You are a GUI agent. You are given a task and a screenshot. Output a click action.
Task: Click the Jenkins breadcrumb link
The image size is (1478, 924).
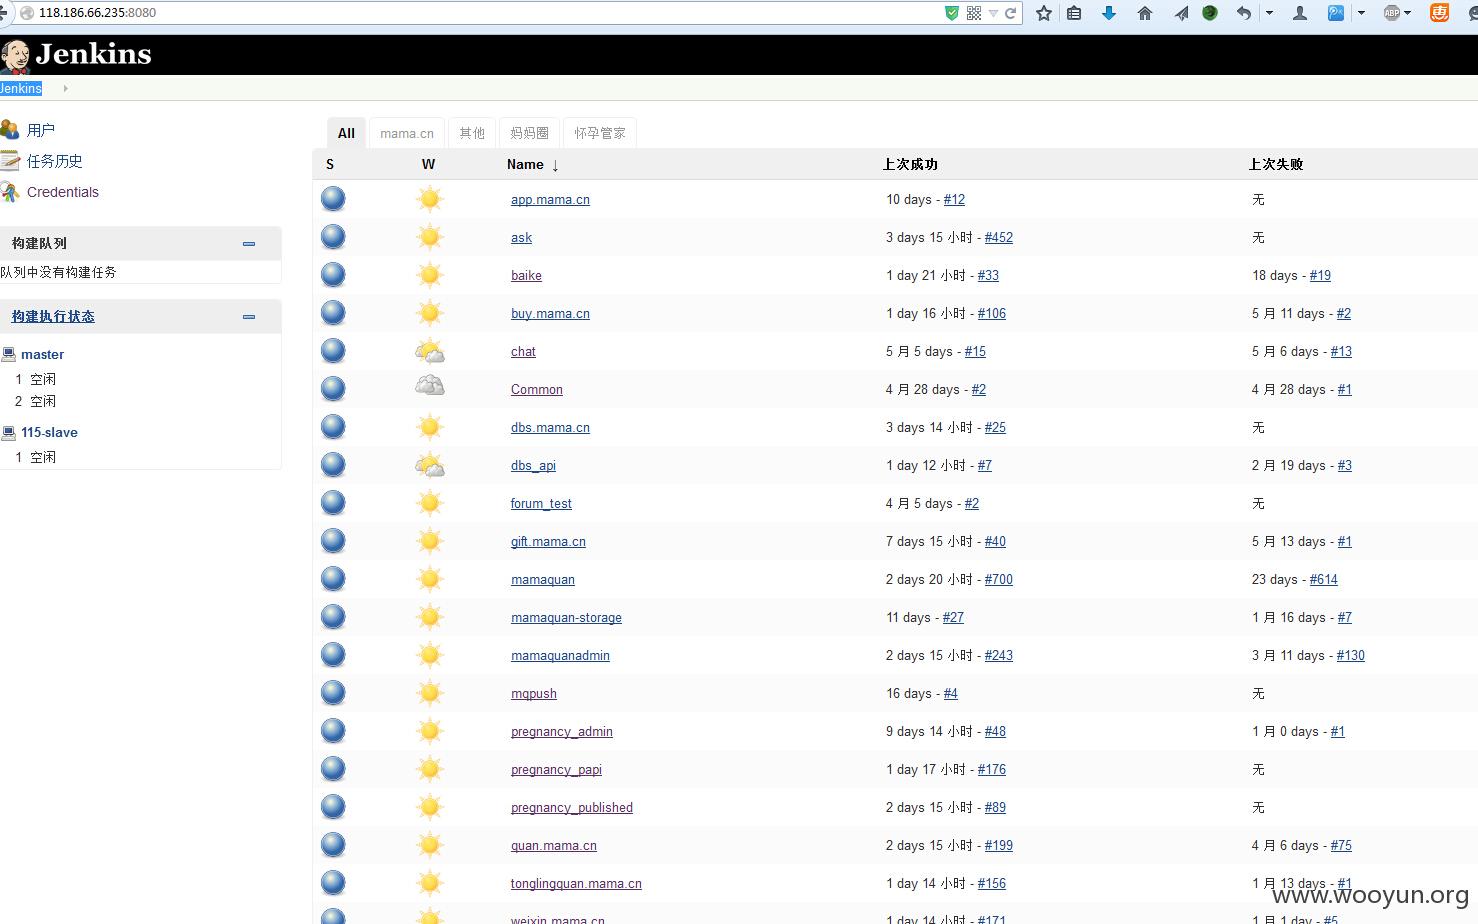[x=21, y=88]
